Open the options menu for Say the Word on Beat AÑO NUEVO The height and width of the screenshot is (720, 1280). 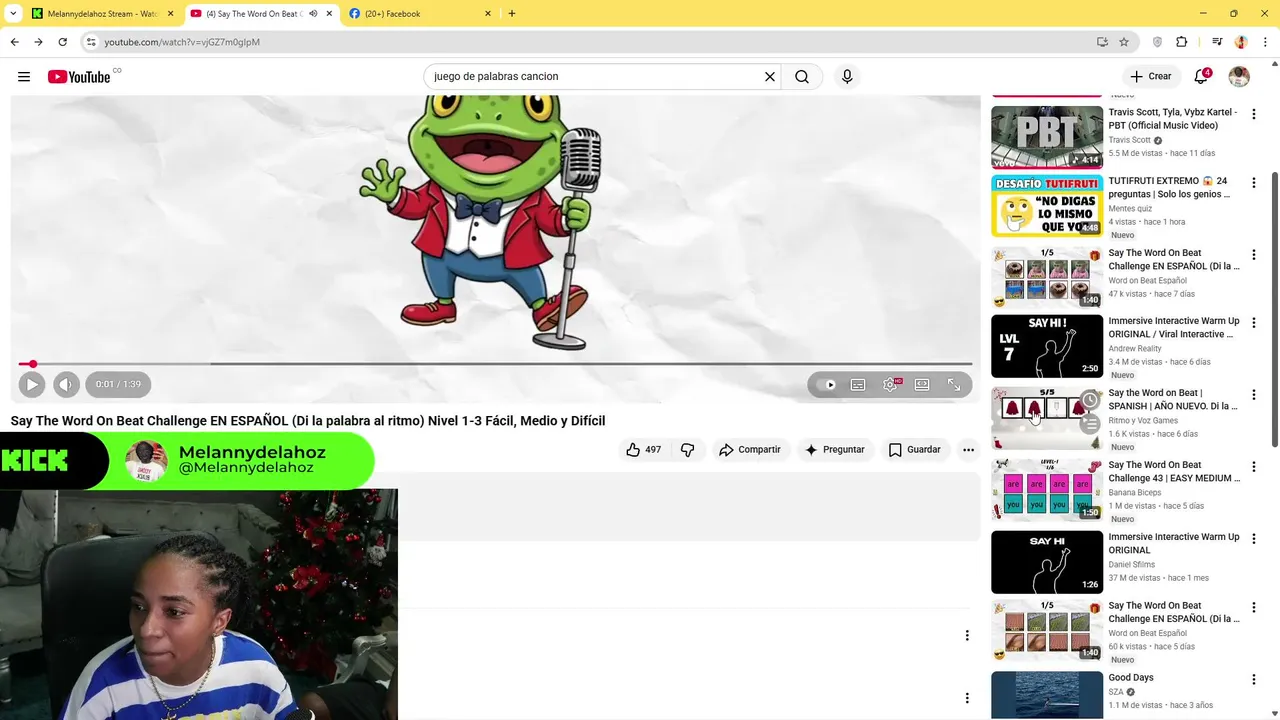(x=1253, y=395)
